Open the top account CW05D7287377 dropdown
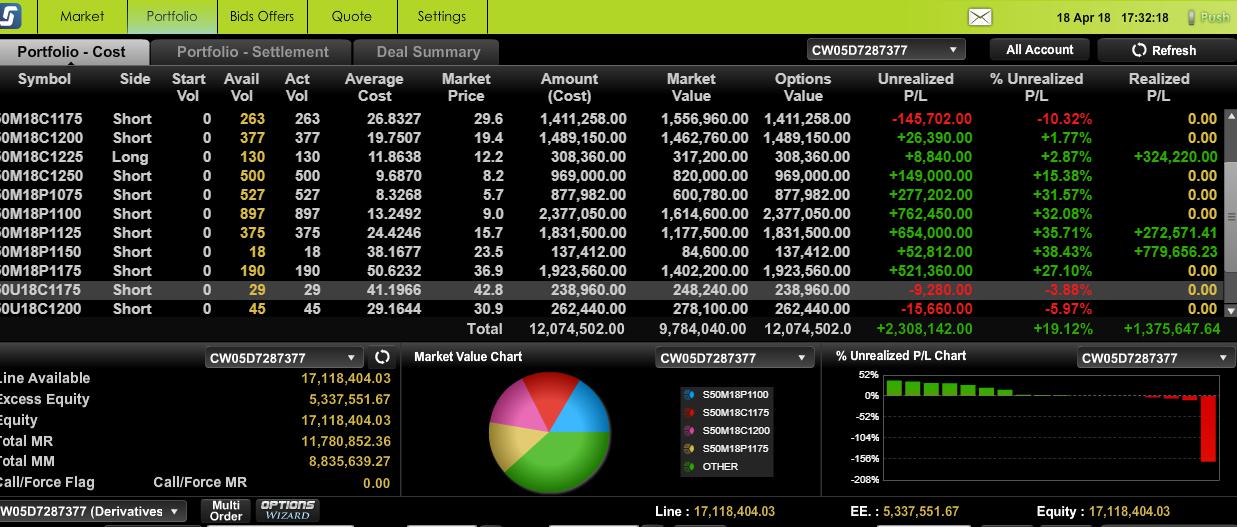This screenshot has height=527, width=1237. pos(886,50)
